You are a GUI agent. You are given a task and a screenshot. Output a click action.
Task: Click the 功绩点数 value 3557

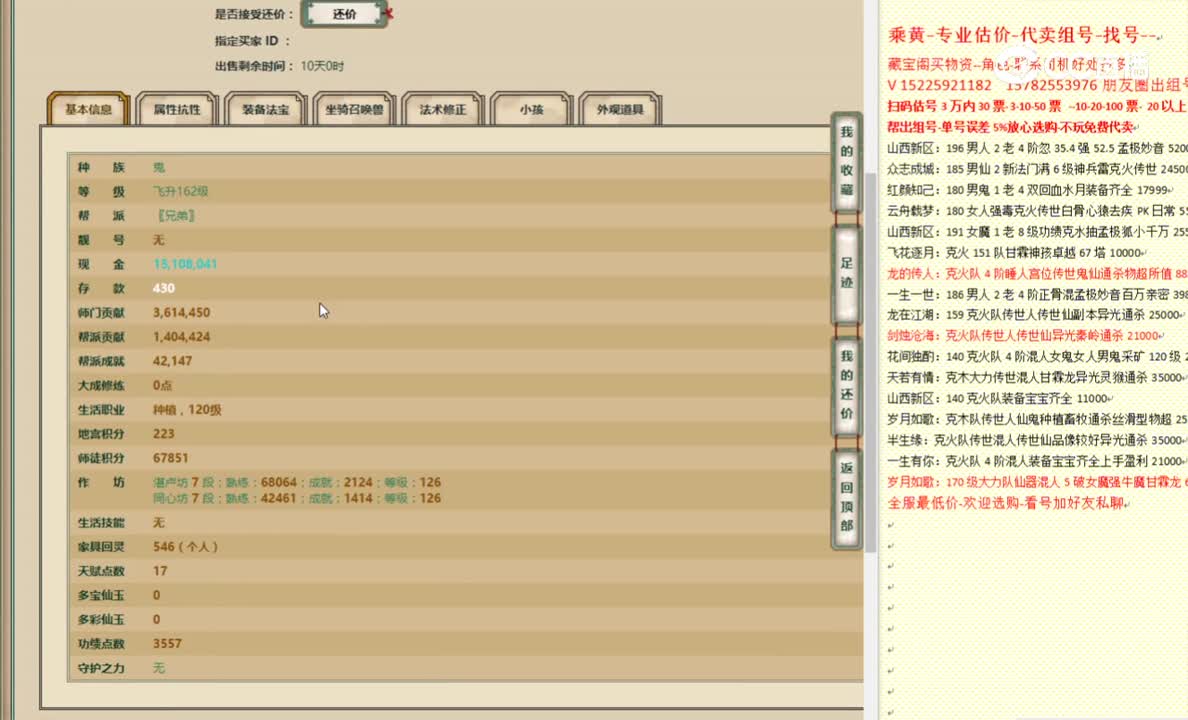point(167,643)
